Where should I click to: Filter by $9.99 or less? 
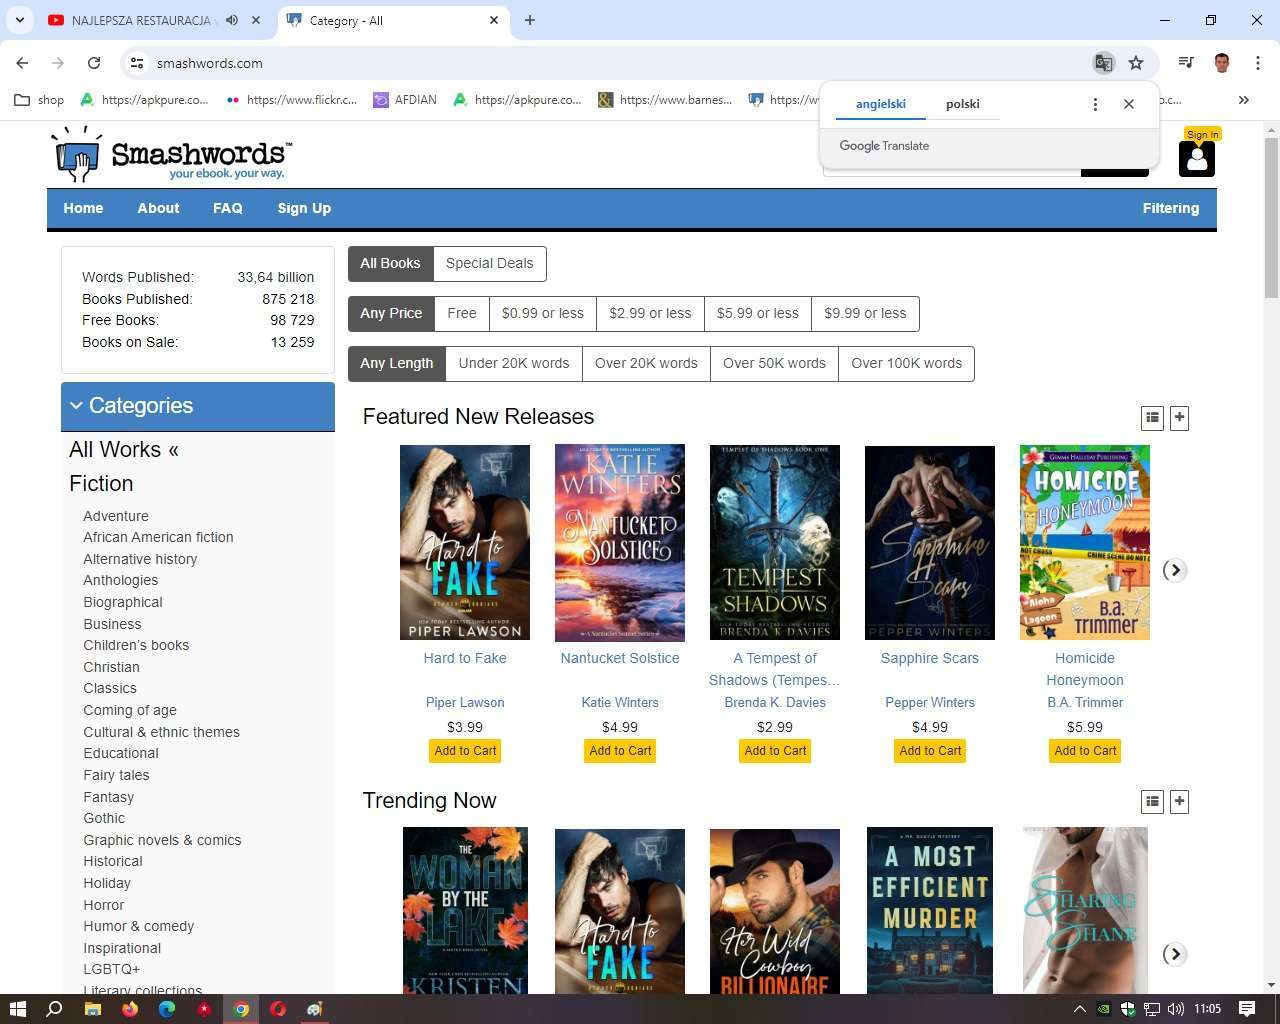coord(865,313)
